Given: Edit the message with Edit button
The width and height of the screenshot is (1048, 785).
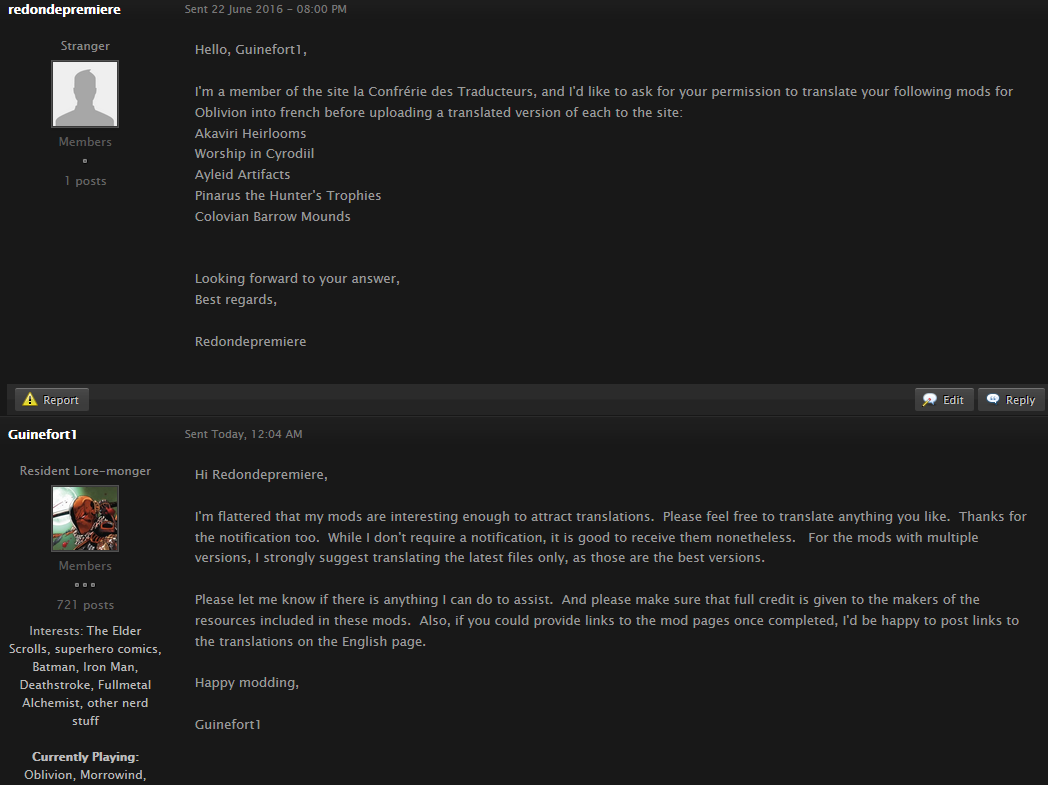Looking at the screenshot, I should [x=944, y=400].
